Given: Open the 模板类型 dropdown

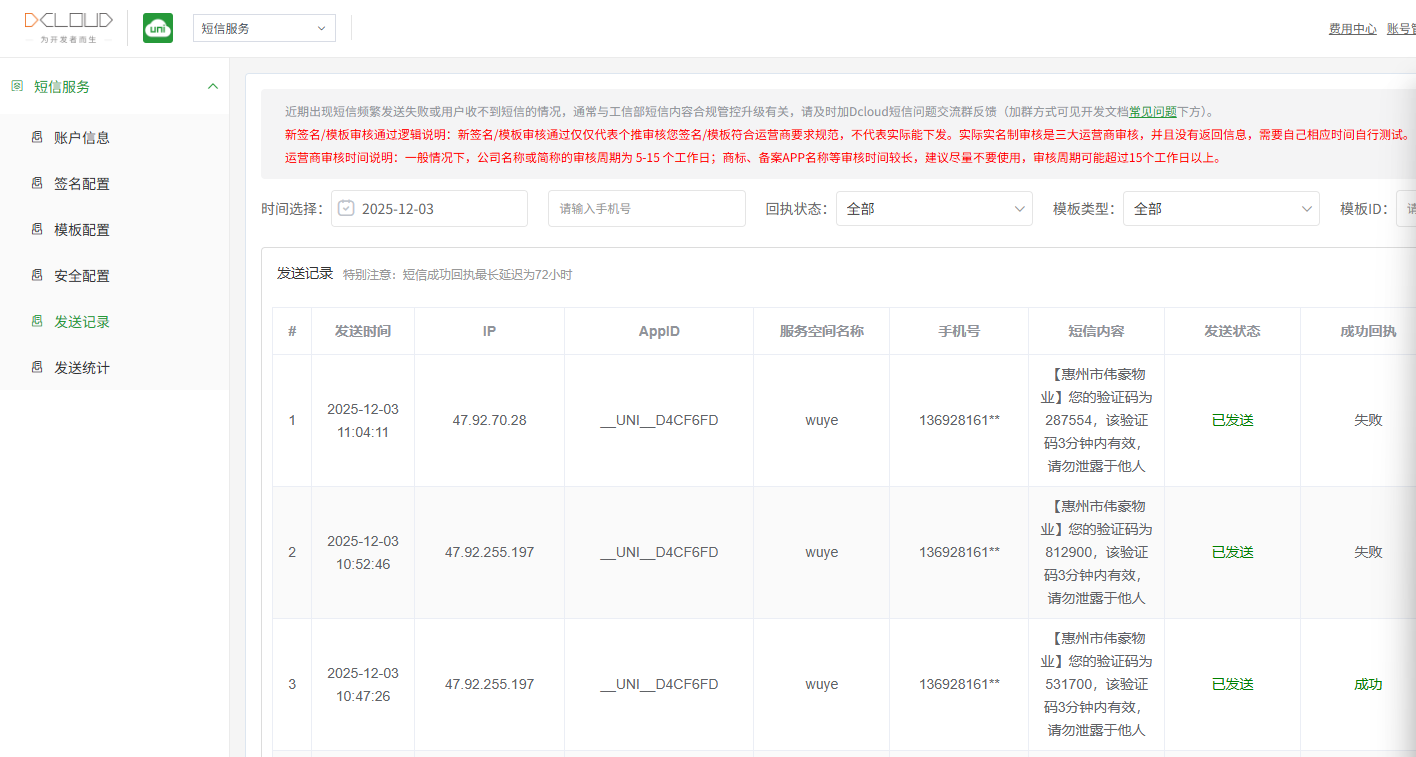Looking at the screenshot, I should 1220,209.
